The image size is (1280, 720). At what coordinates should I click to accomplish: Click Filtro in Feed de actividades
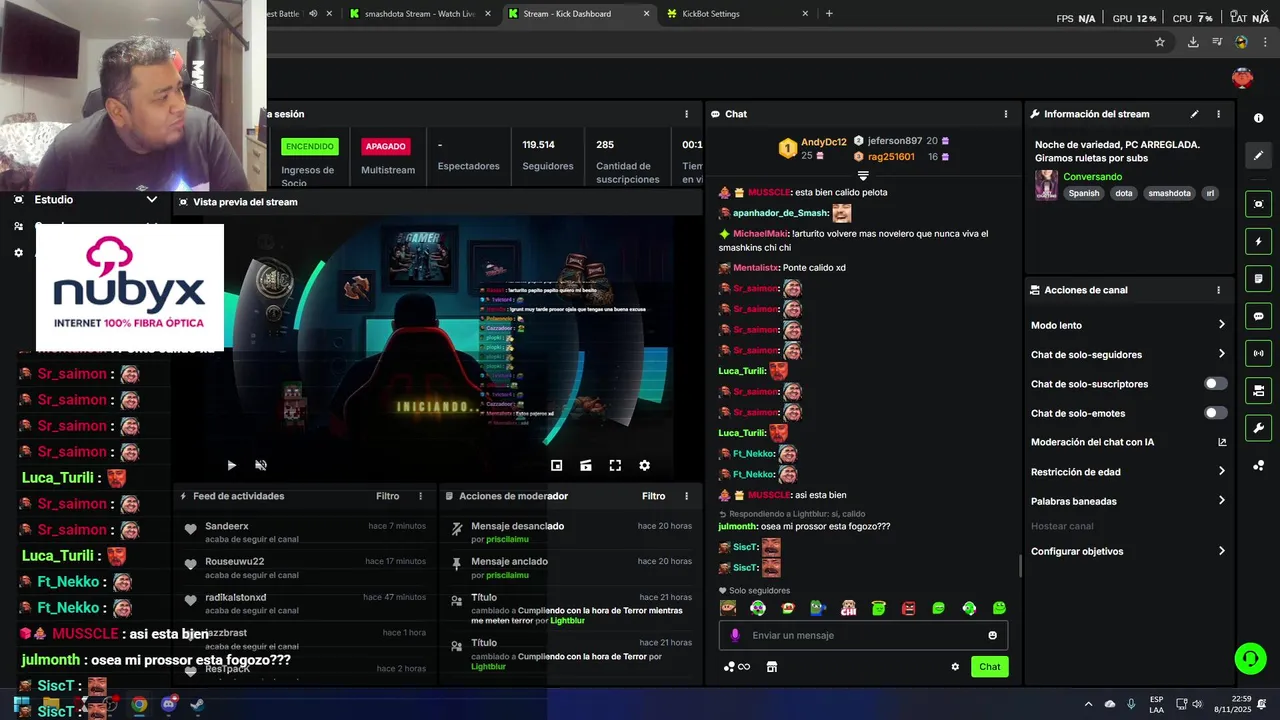pos(387,496)
